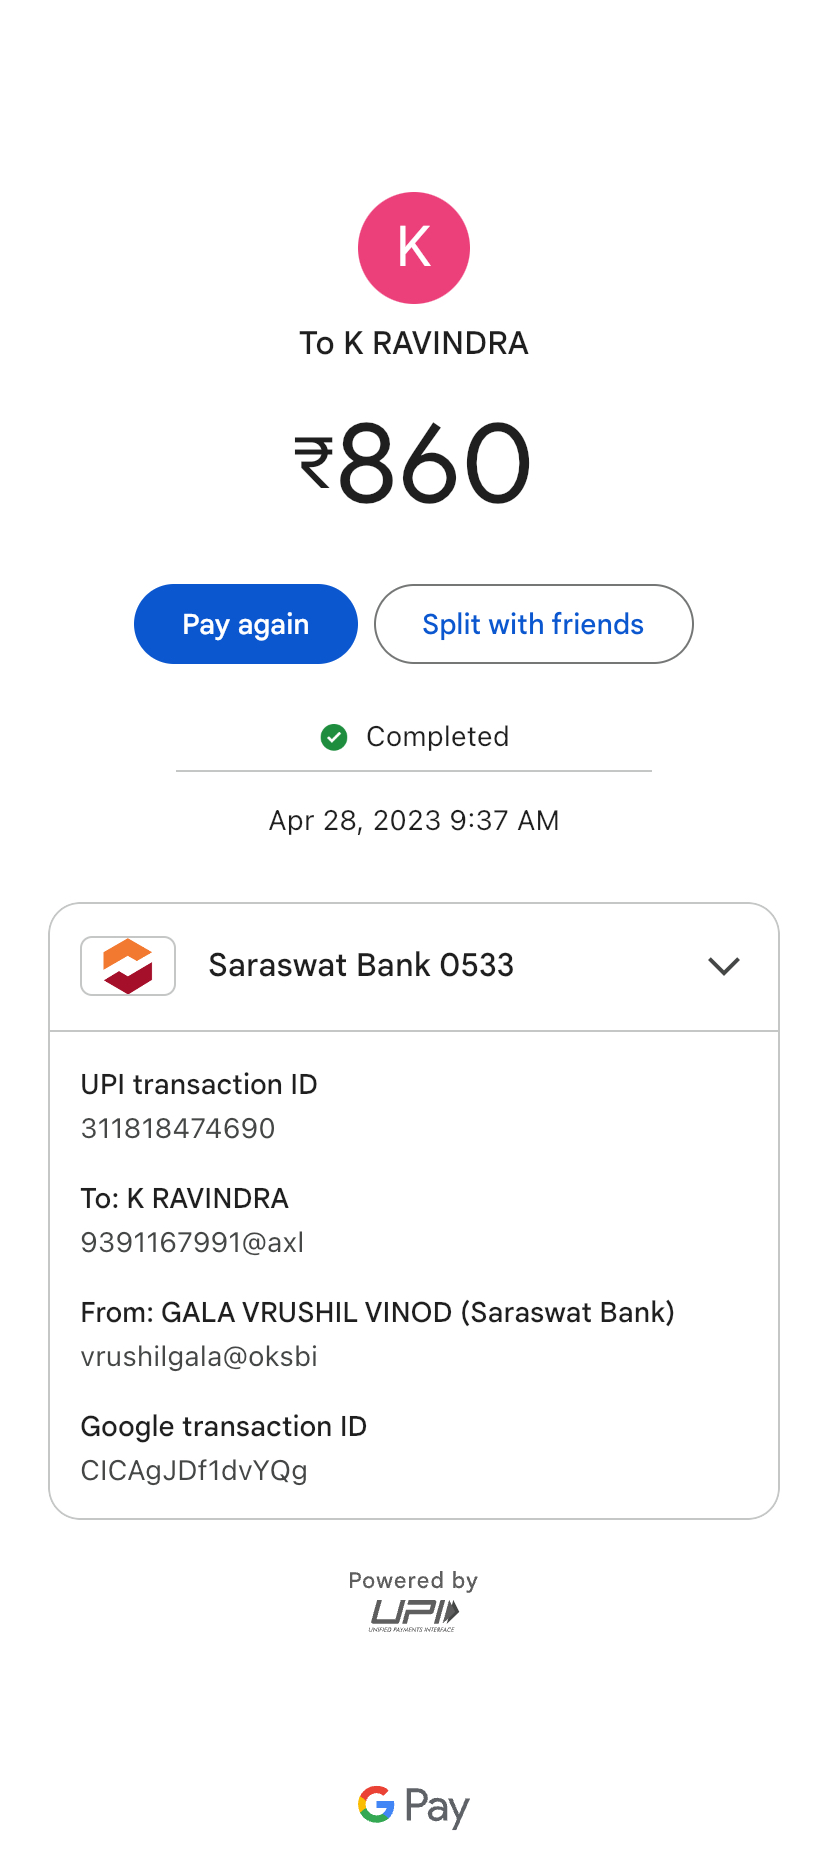Click the sender address vrushilgala@oksbi
Screen dimensions: 828x1864
tap(199, 1356)
